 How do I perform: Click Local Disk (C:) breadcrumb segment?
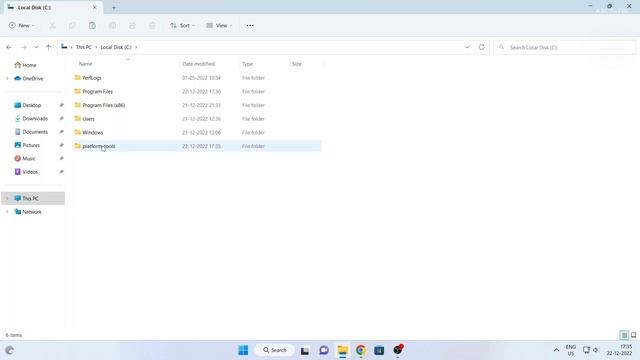pyautogui.click(x=116, y=47)
